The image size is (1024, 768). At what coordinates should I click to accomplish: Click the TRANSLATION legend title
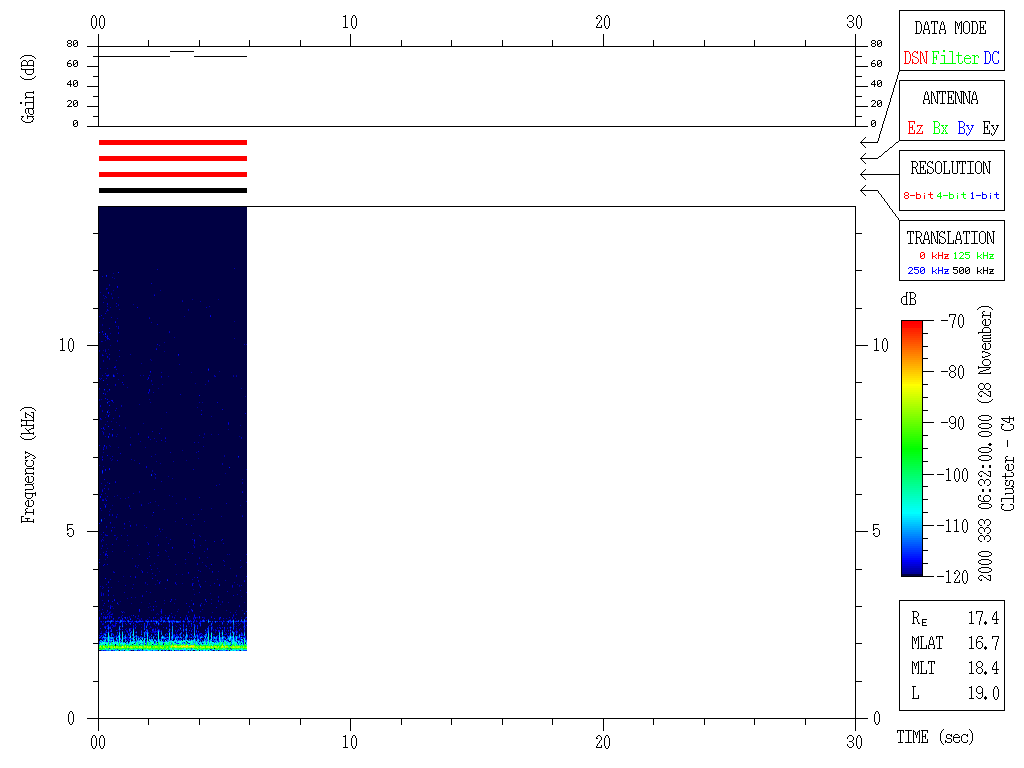950,238
